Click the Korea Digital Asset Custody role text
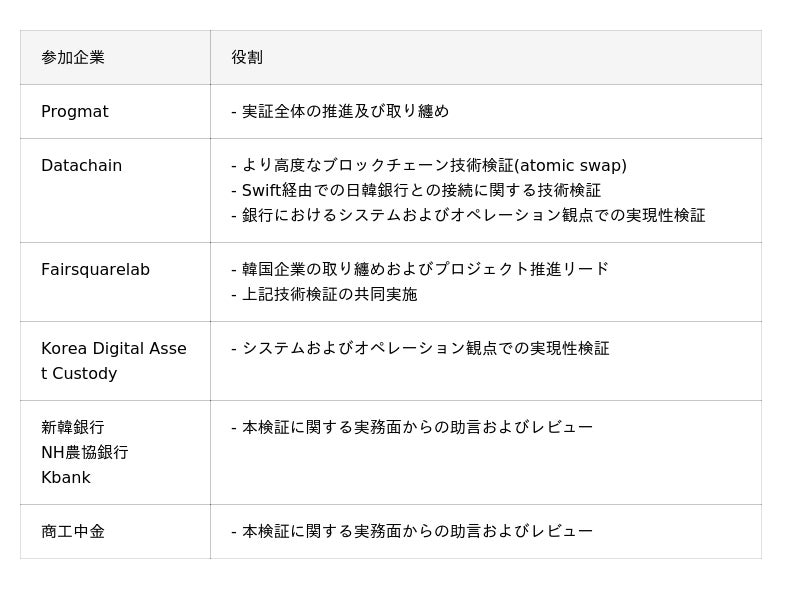 (420, 349)
